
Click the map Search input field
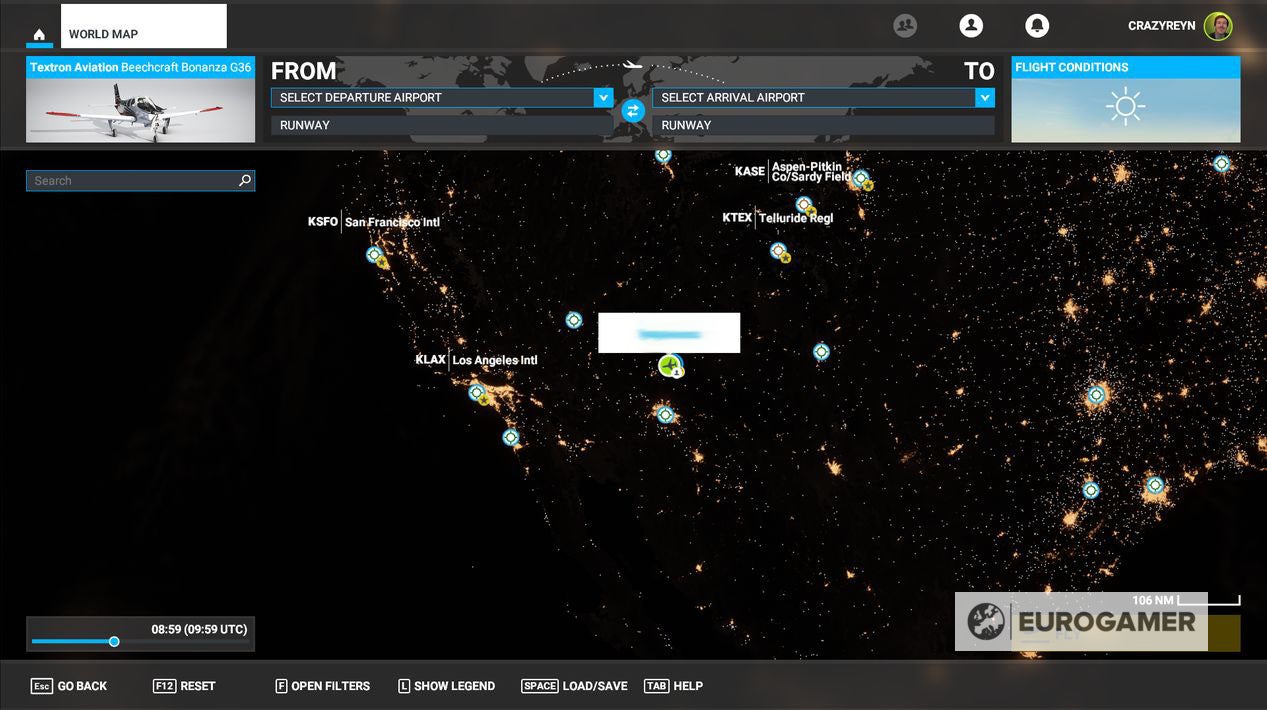[132, 181]
